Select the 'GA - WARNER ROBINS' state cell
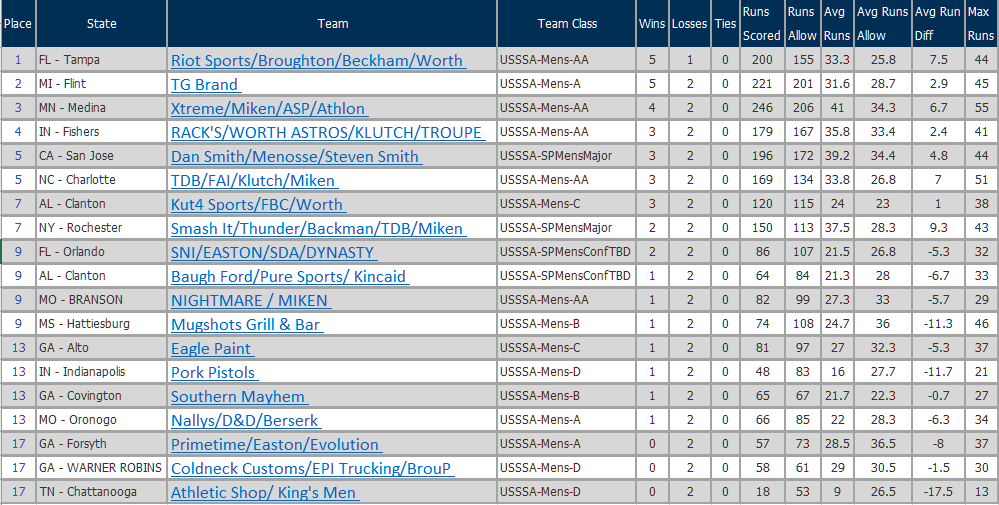 [101, 467]
